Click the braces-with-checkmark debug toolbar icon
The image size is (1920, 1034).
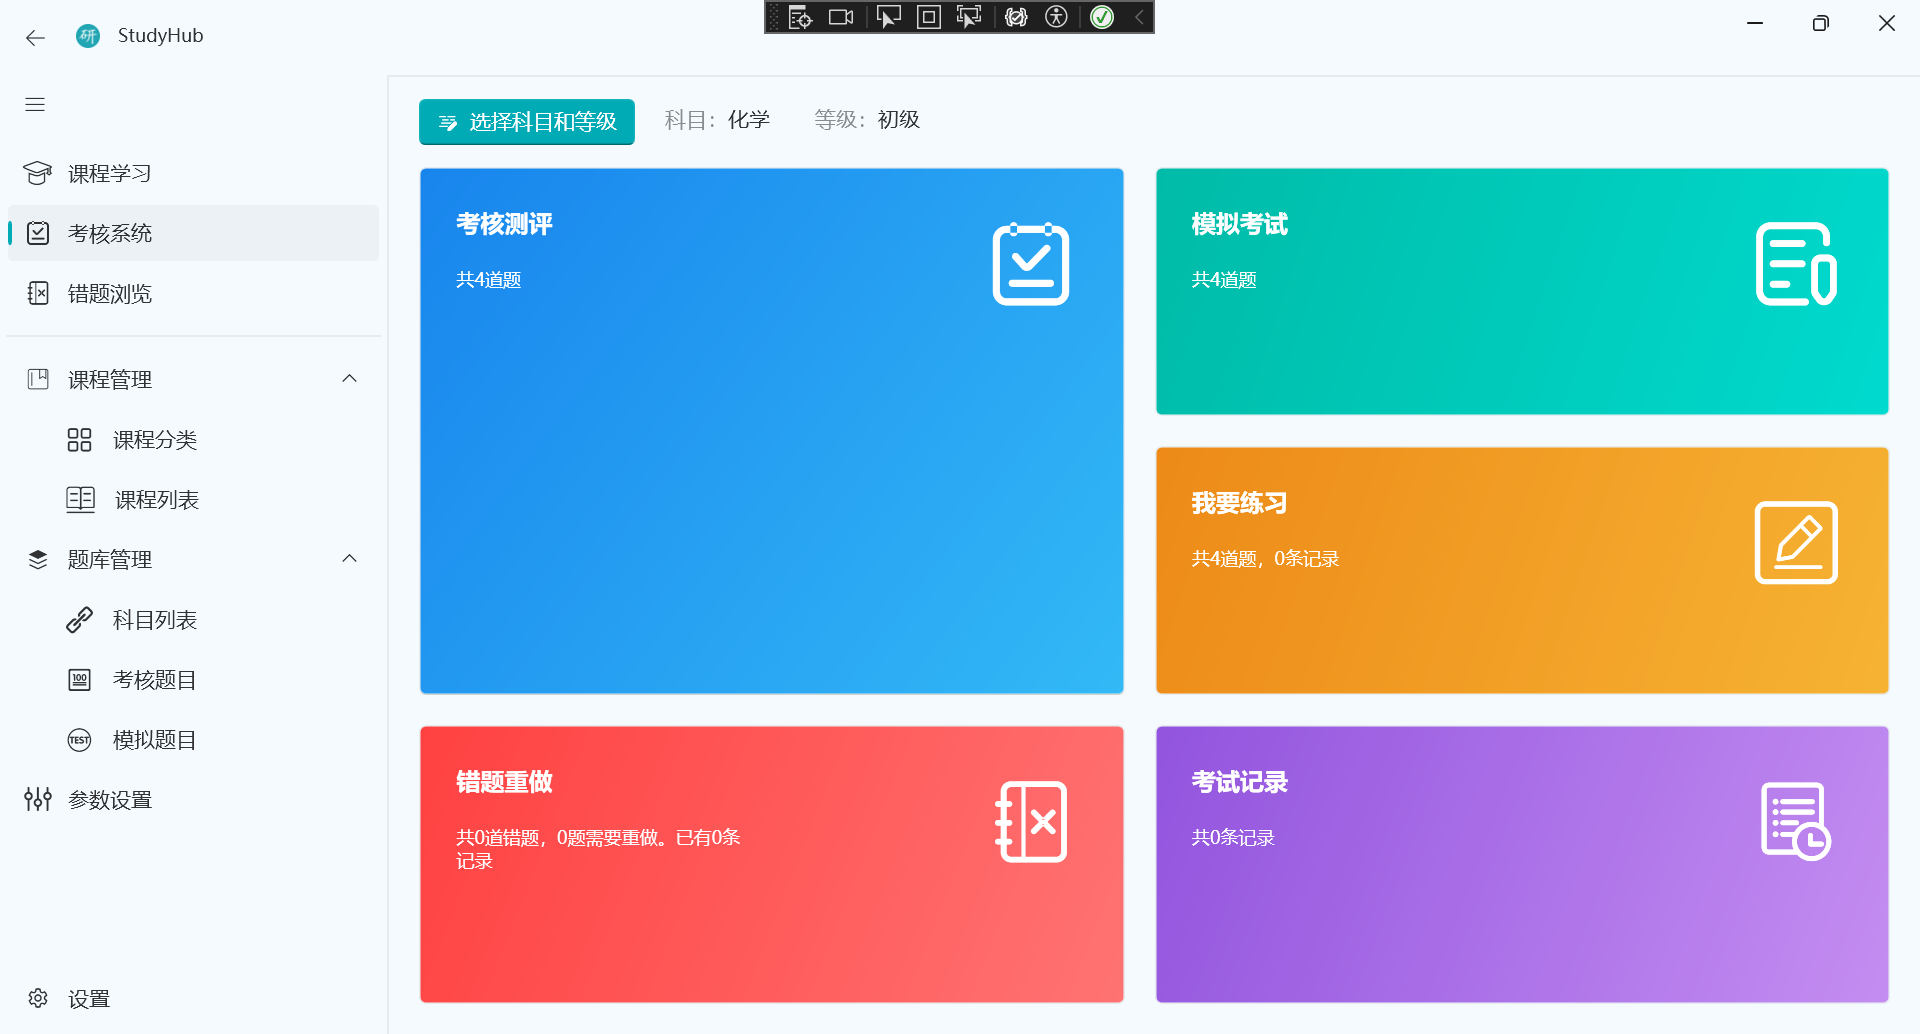(x=1016, y=17)
